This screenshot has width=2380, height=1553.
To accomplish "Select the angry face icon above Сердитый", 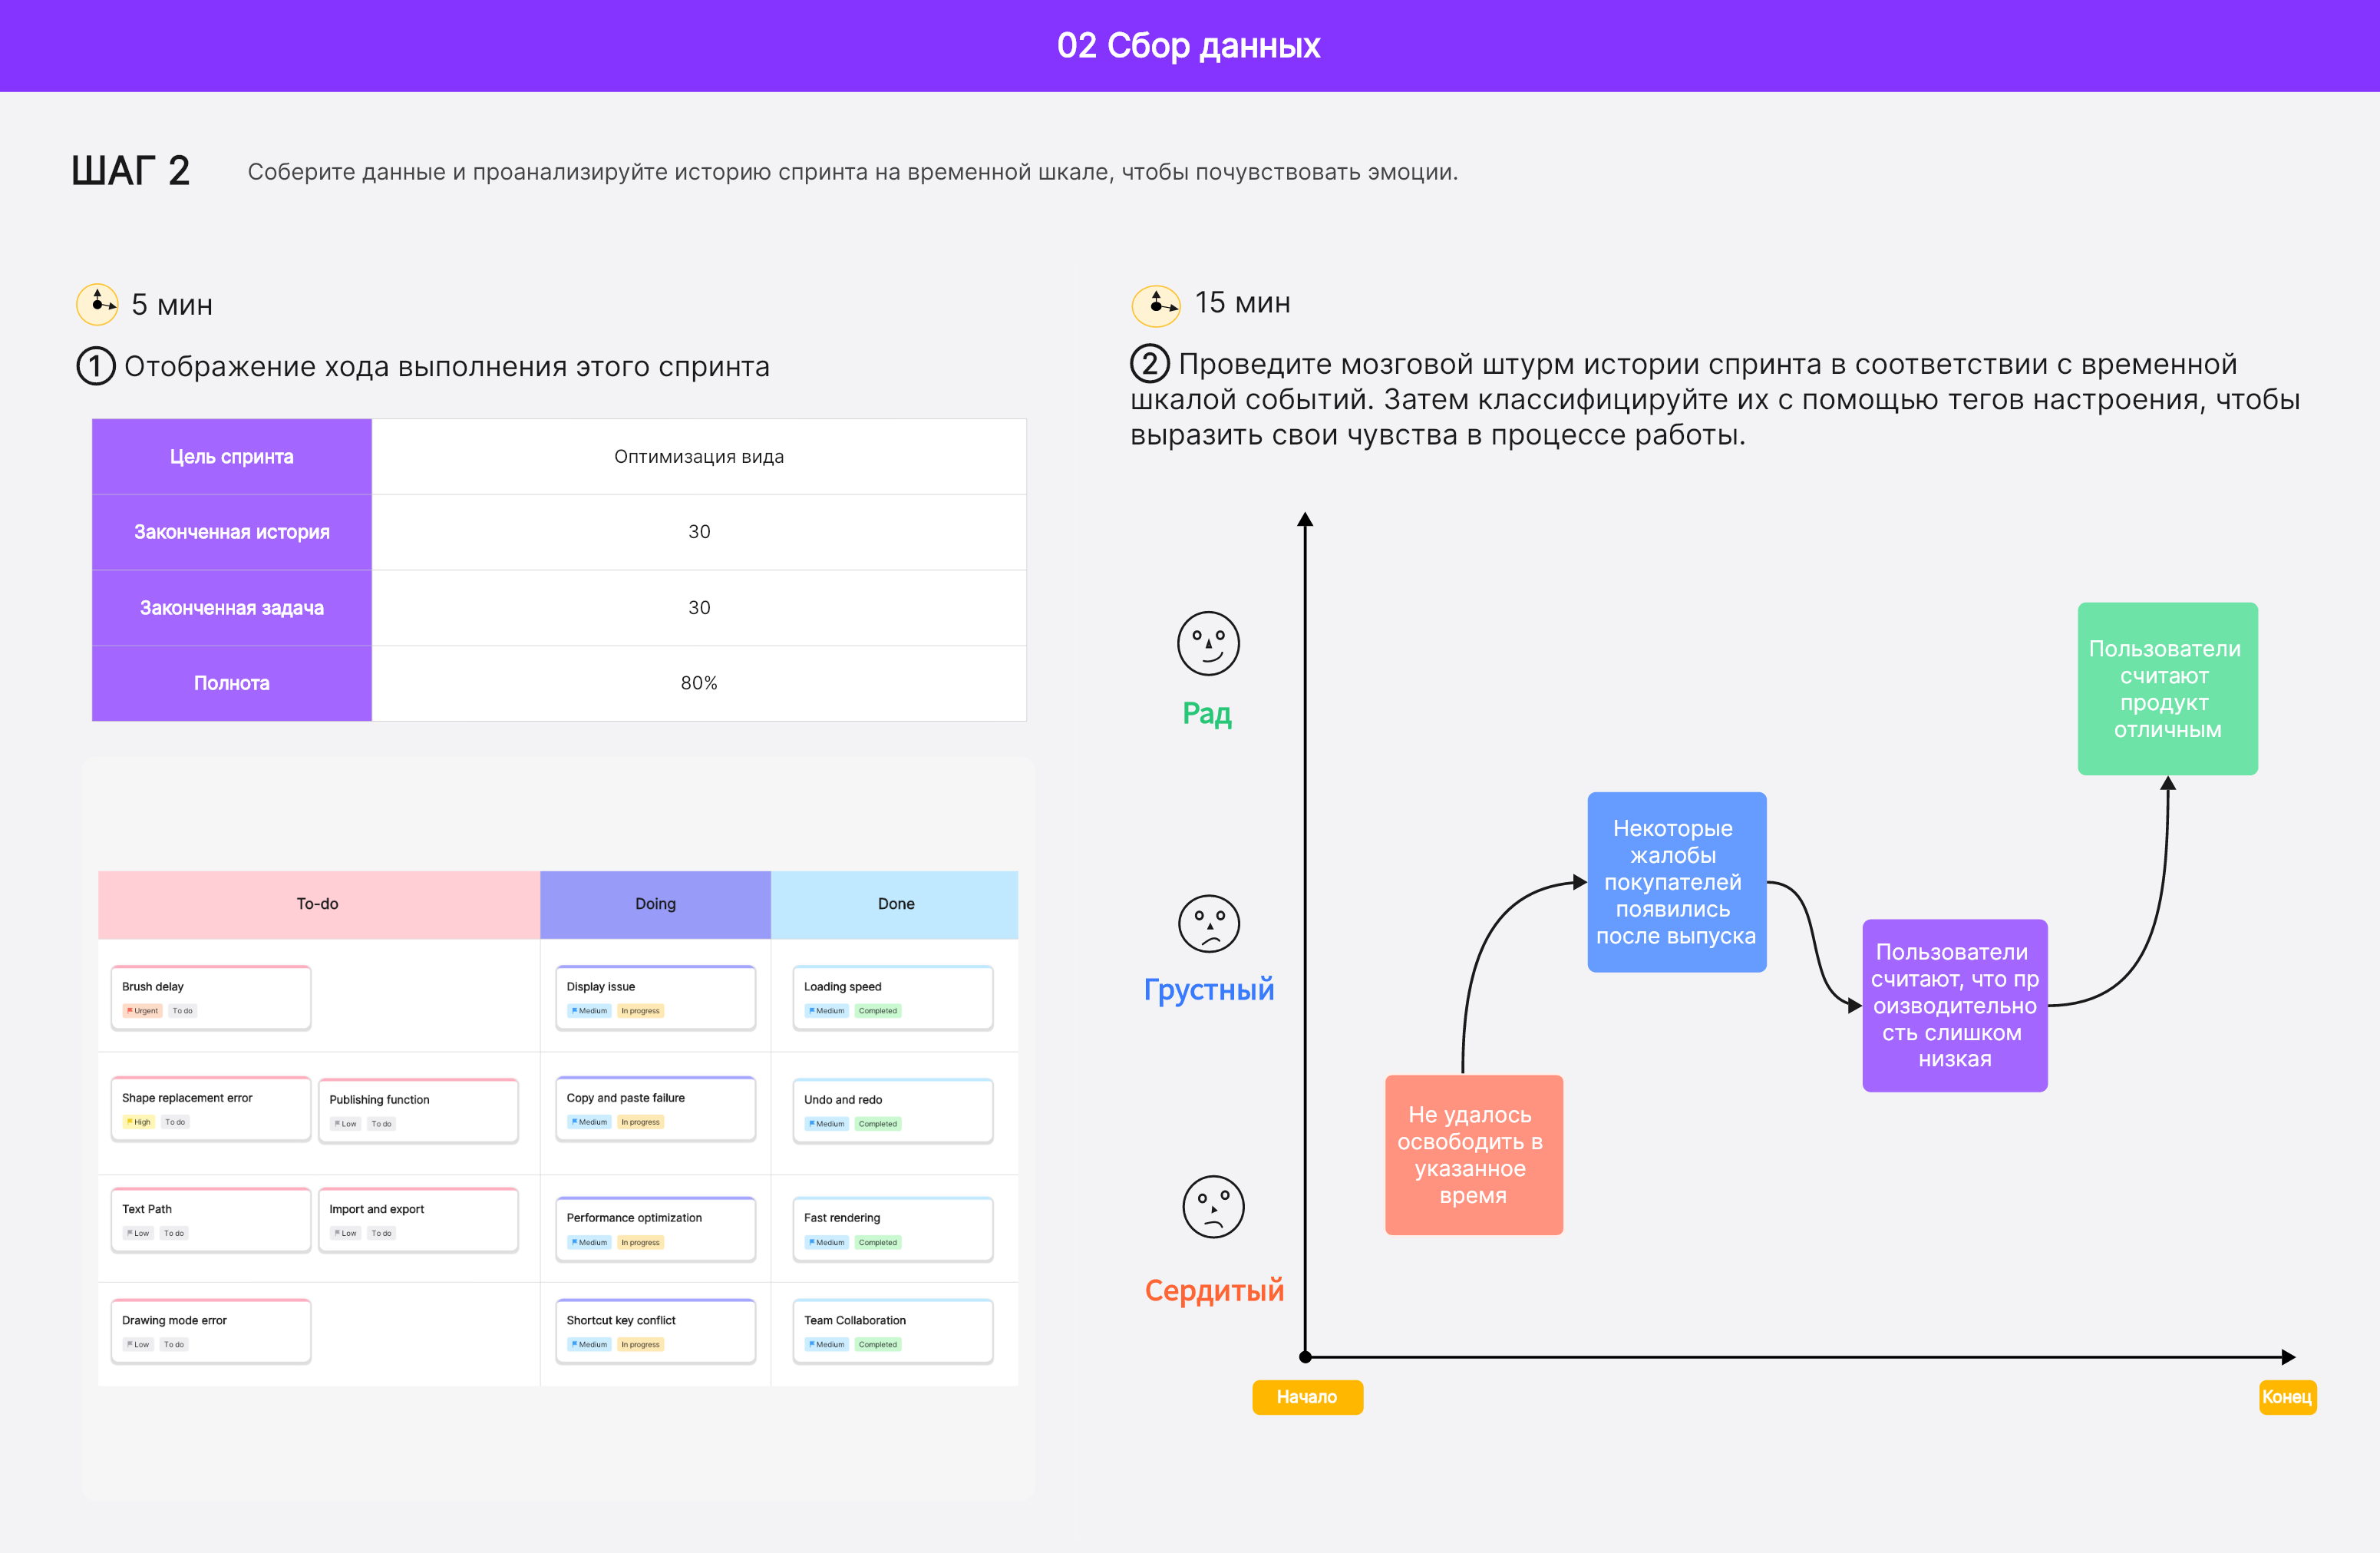I will [x=1213, y=1206].
